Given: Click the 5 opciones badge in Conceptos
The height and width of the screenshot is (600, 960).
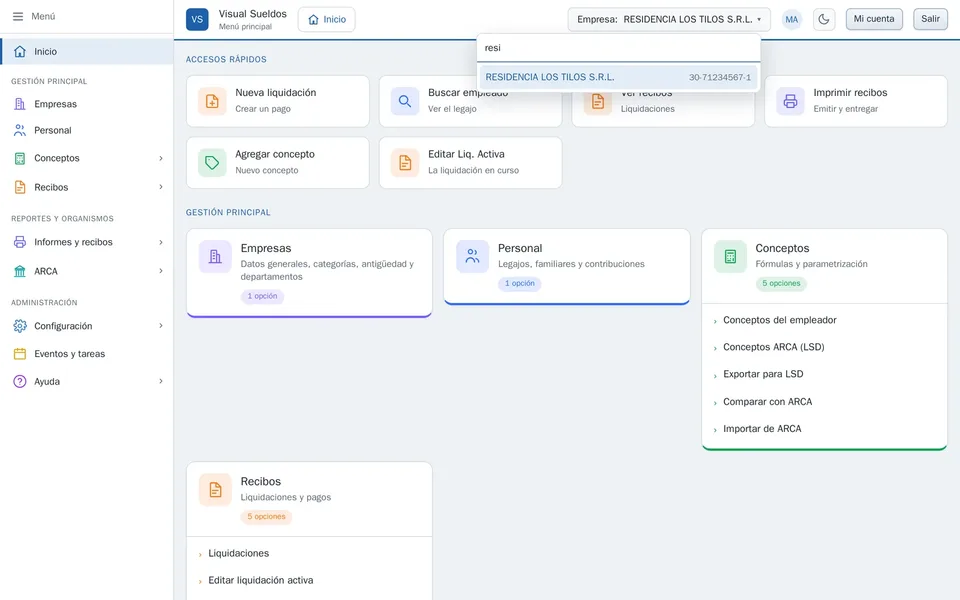Looking at the screenshot, I should point(781,283).
